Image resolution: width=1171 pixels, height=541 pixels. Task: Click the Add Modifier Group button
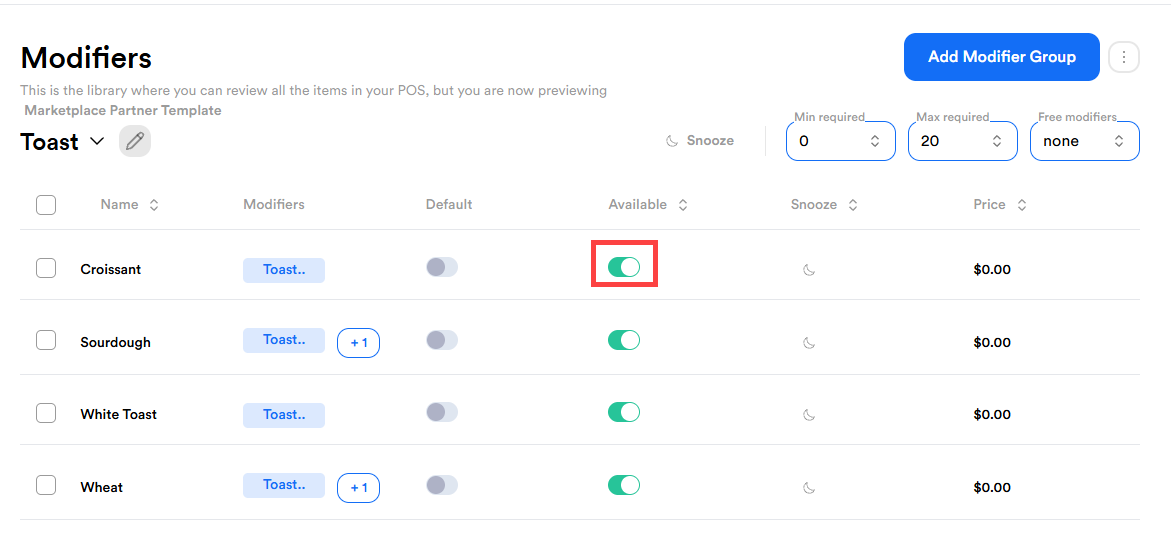point(1001,57)
